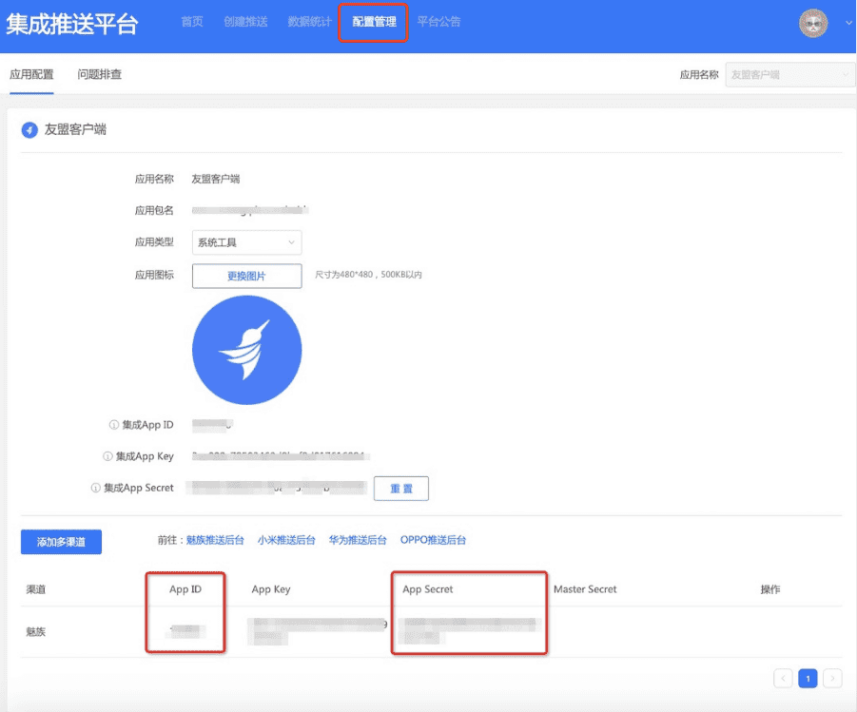The width and height of the screenshot is (857, 712).
Task: Select page 1 in pagination
Action: 808,679
